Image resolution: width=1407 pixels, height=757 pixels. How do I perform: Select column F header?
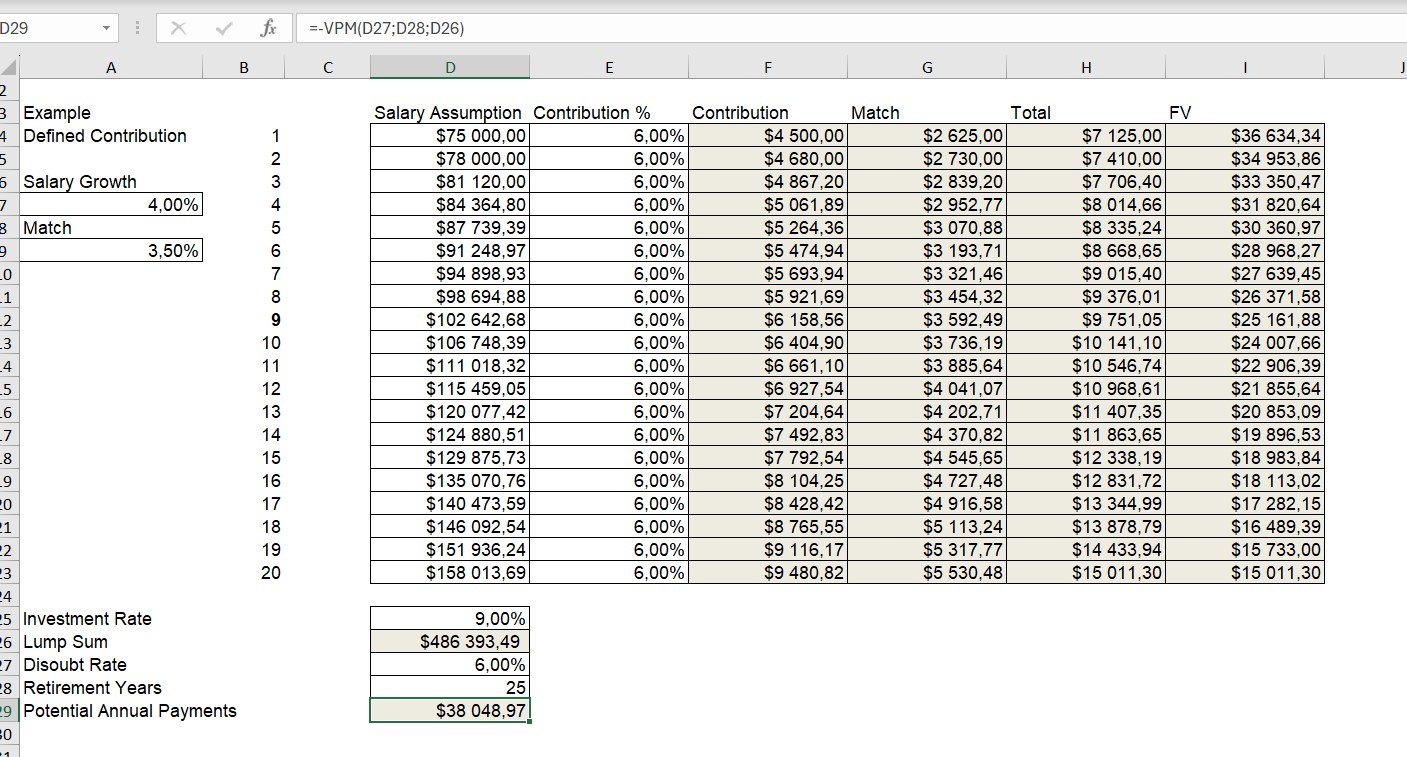[x=768, y=68]
